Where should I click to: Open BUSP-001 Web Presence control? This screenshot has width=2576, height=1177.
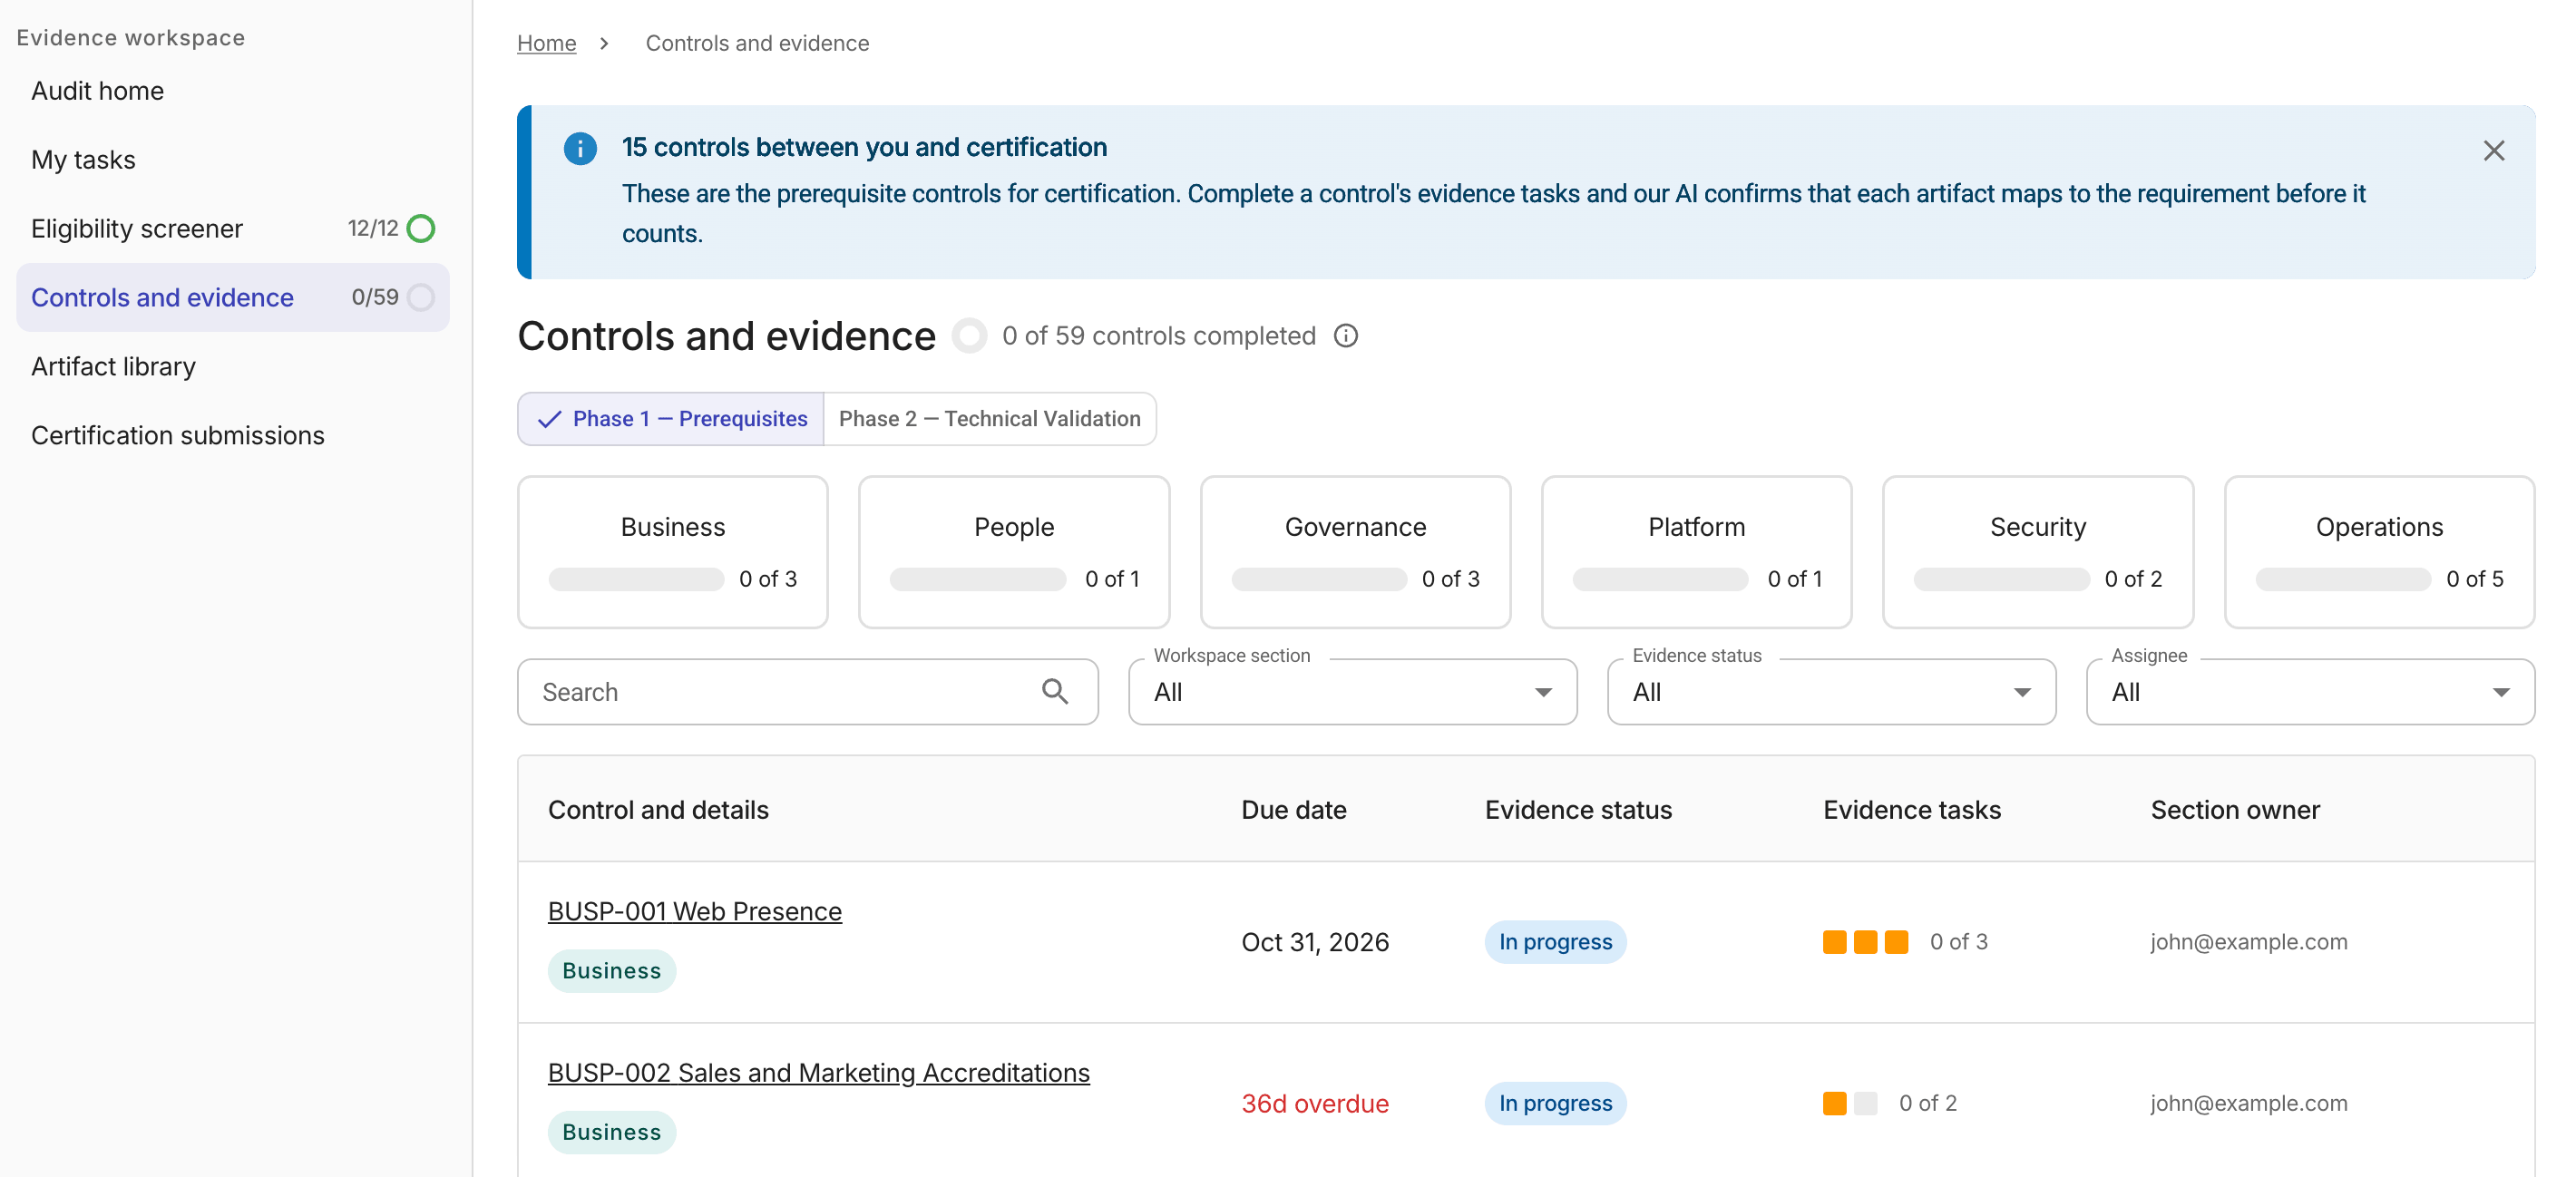click(694, 911)
